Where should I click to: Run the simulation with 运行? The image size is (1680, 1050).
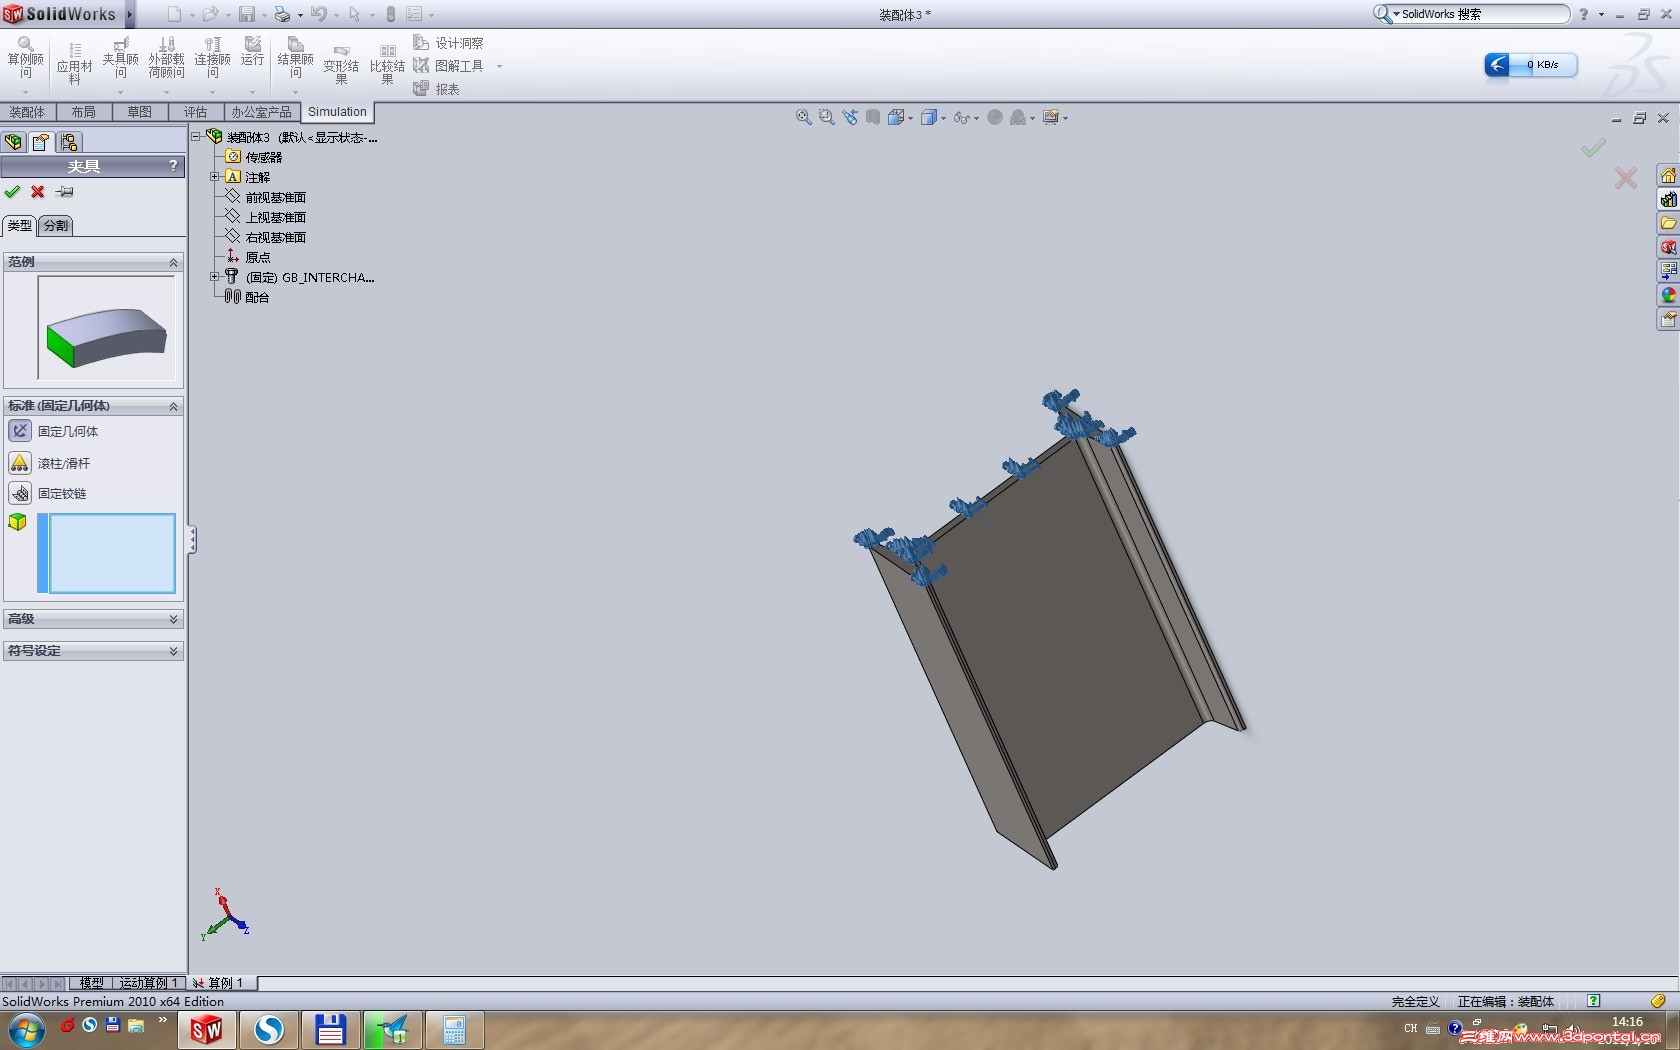253,52
